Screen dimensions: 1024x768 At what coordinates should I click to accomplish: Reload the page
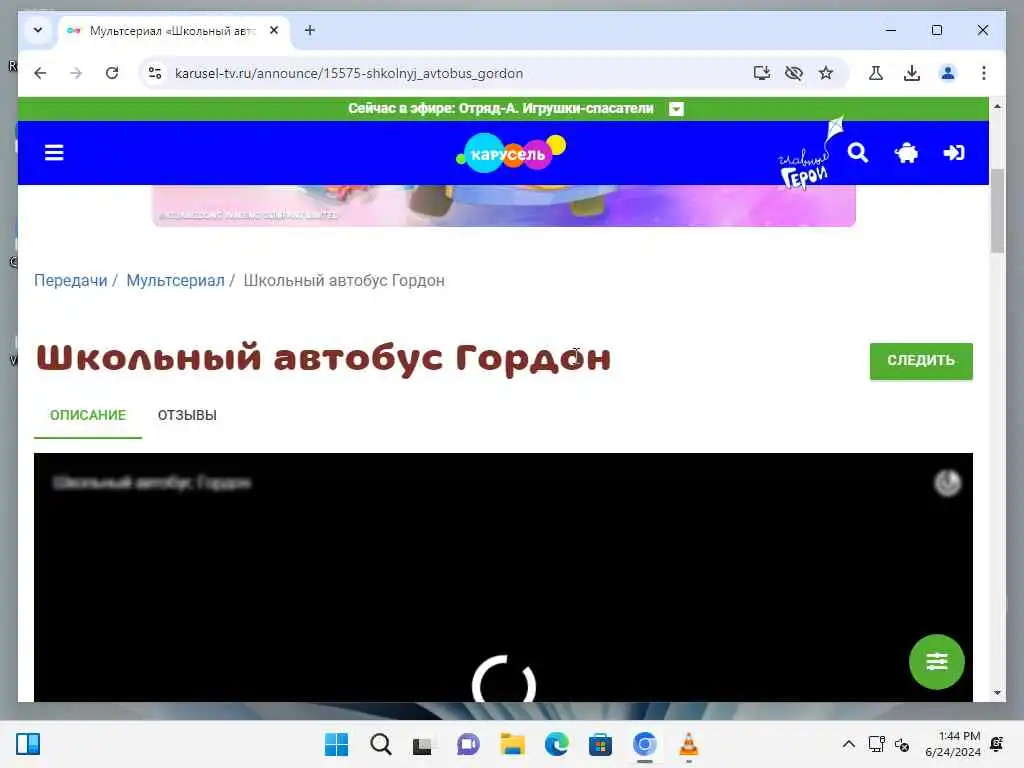point(112,73)
